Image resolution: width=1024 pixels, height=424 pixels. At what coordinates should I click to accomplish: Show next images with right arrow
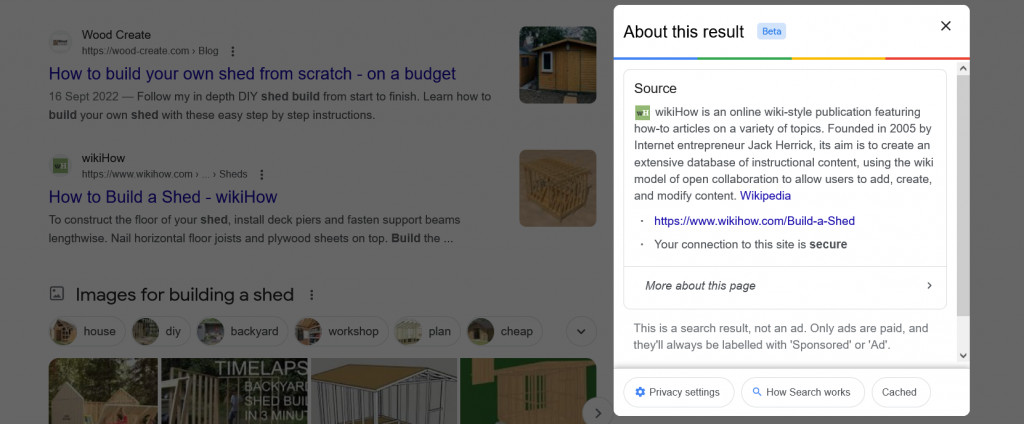pyautogui.click(x=597, y=413)
